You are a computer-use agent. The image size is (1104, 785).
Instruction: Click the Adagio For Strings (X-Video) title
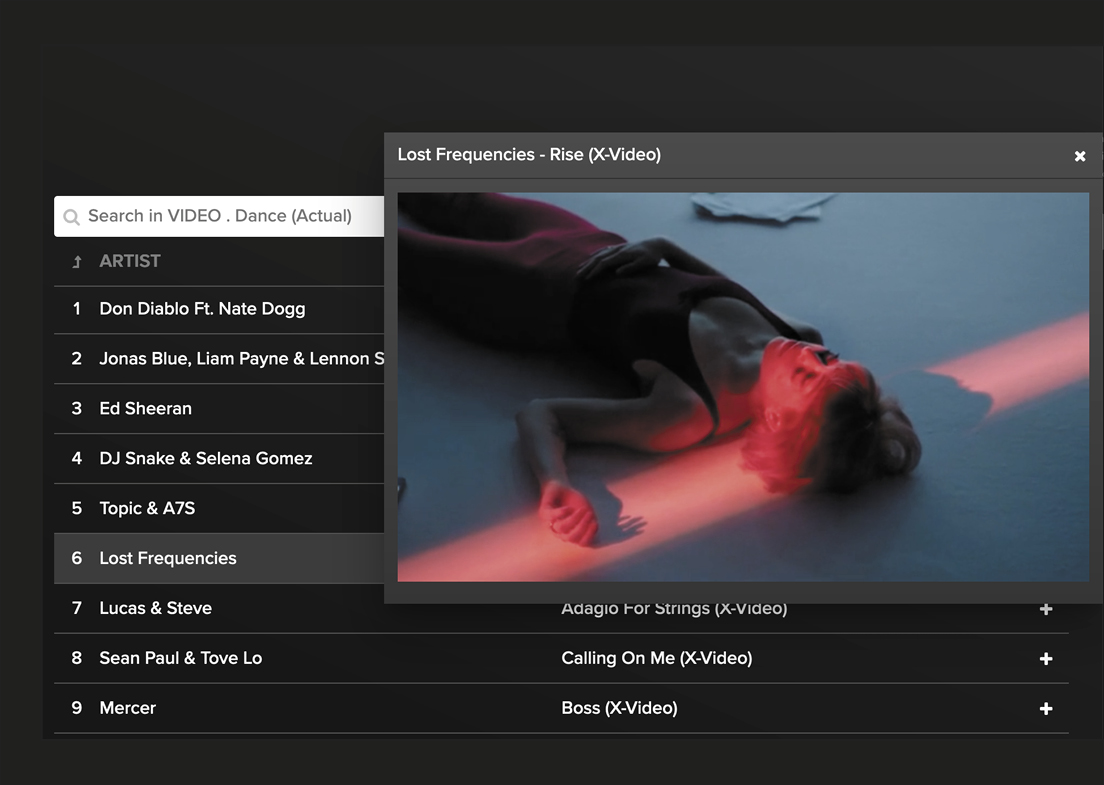(674, 610)
